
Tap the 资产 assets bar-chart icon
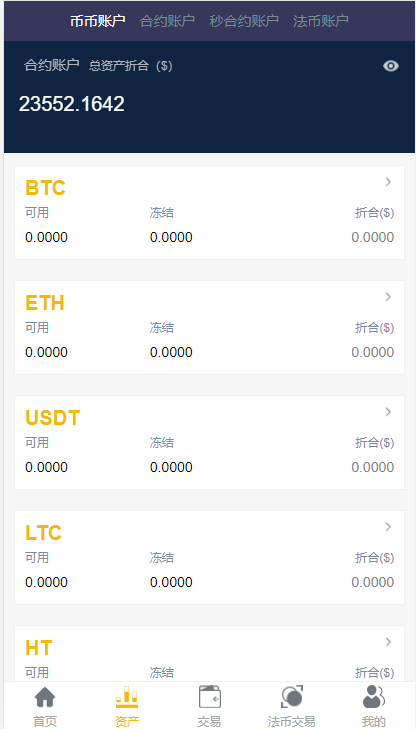tap(127, 697)
